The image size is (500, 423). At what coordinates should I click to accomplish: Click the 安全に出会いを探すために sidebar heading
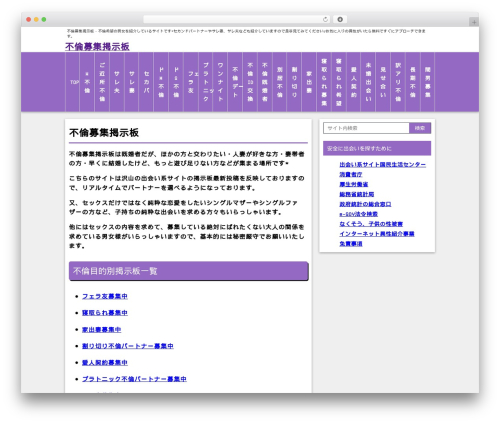click(x=377, y=148)
